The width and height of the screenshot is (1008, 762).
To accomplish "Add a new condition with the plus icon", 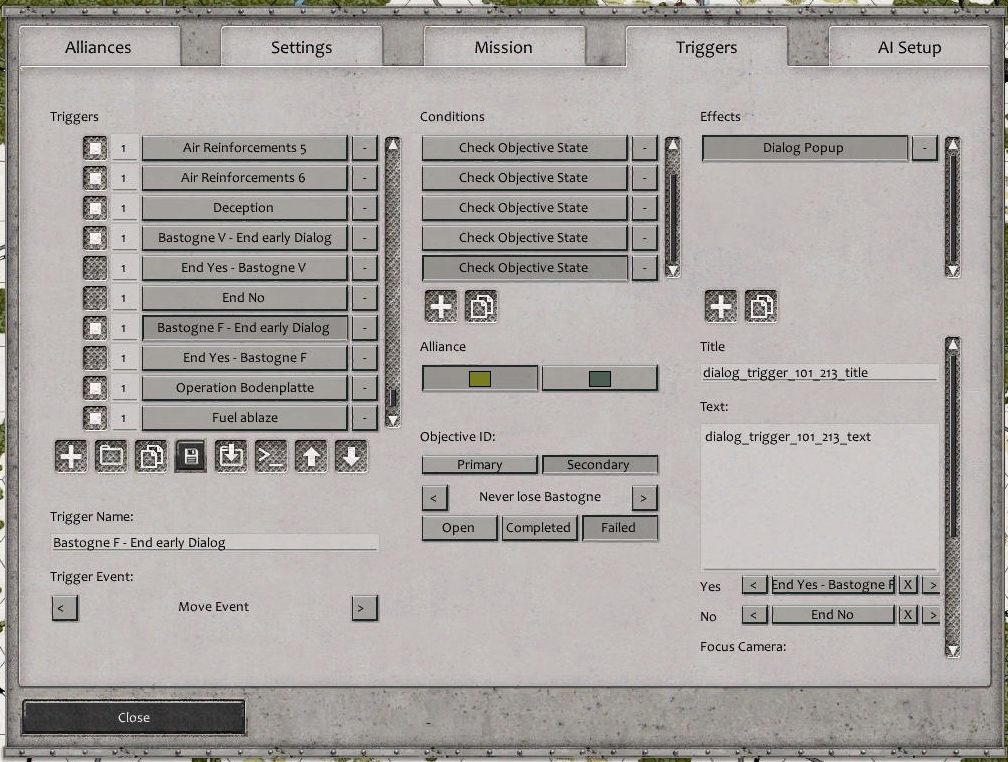I will 441,306.
